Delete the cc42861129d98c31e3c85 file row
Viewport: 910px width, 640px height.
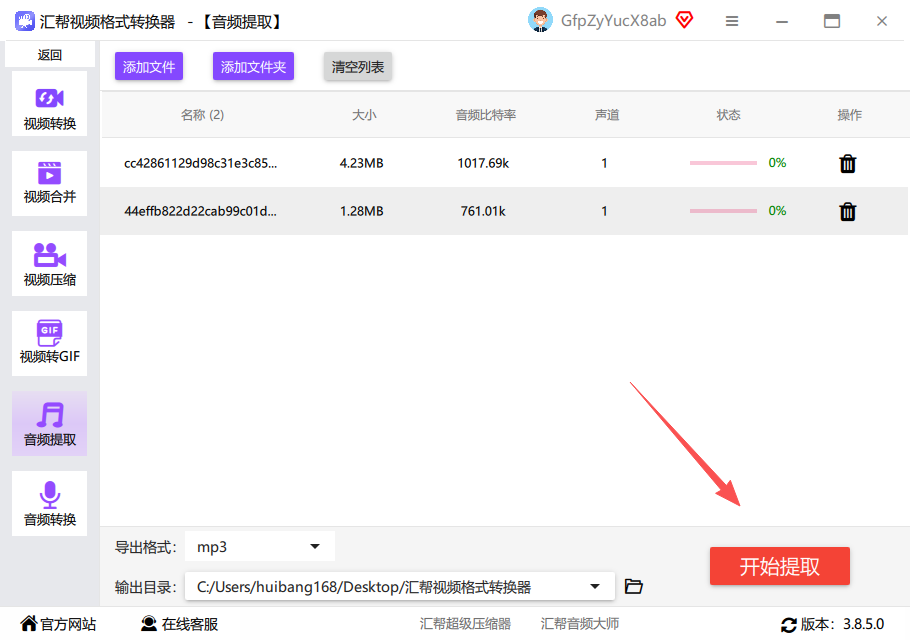pos(847,164)
